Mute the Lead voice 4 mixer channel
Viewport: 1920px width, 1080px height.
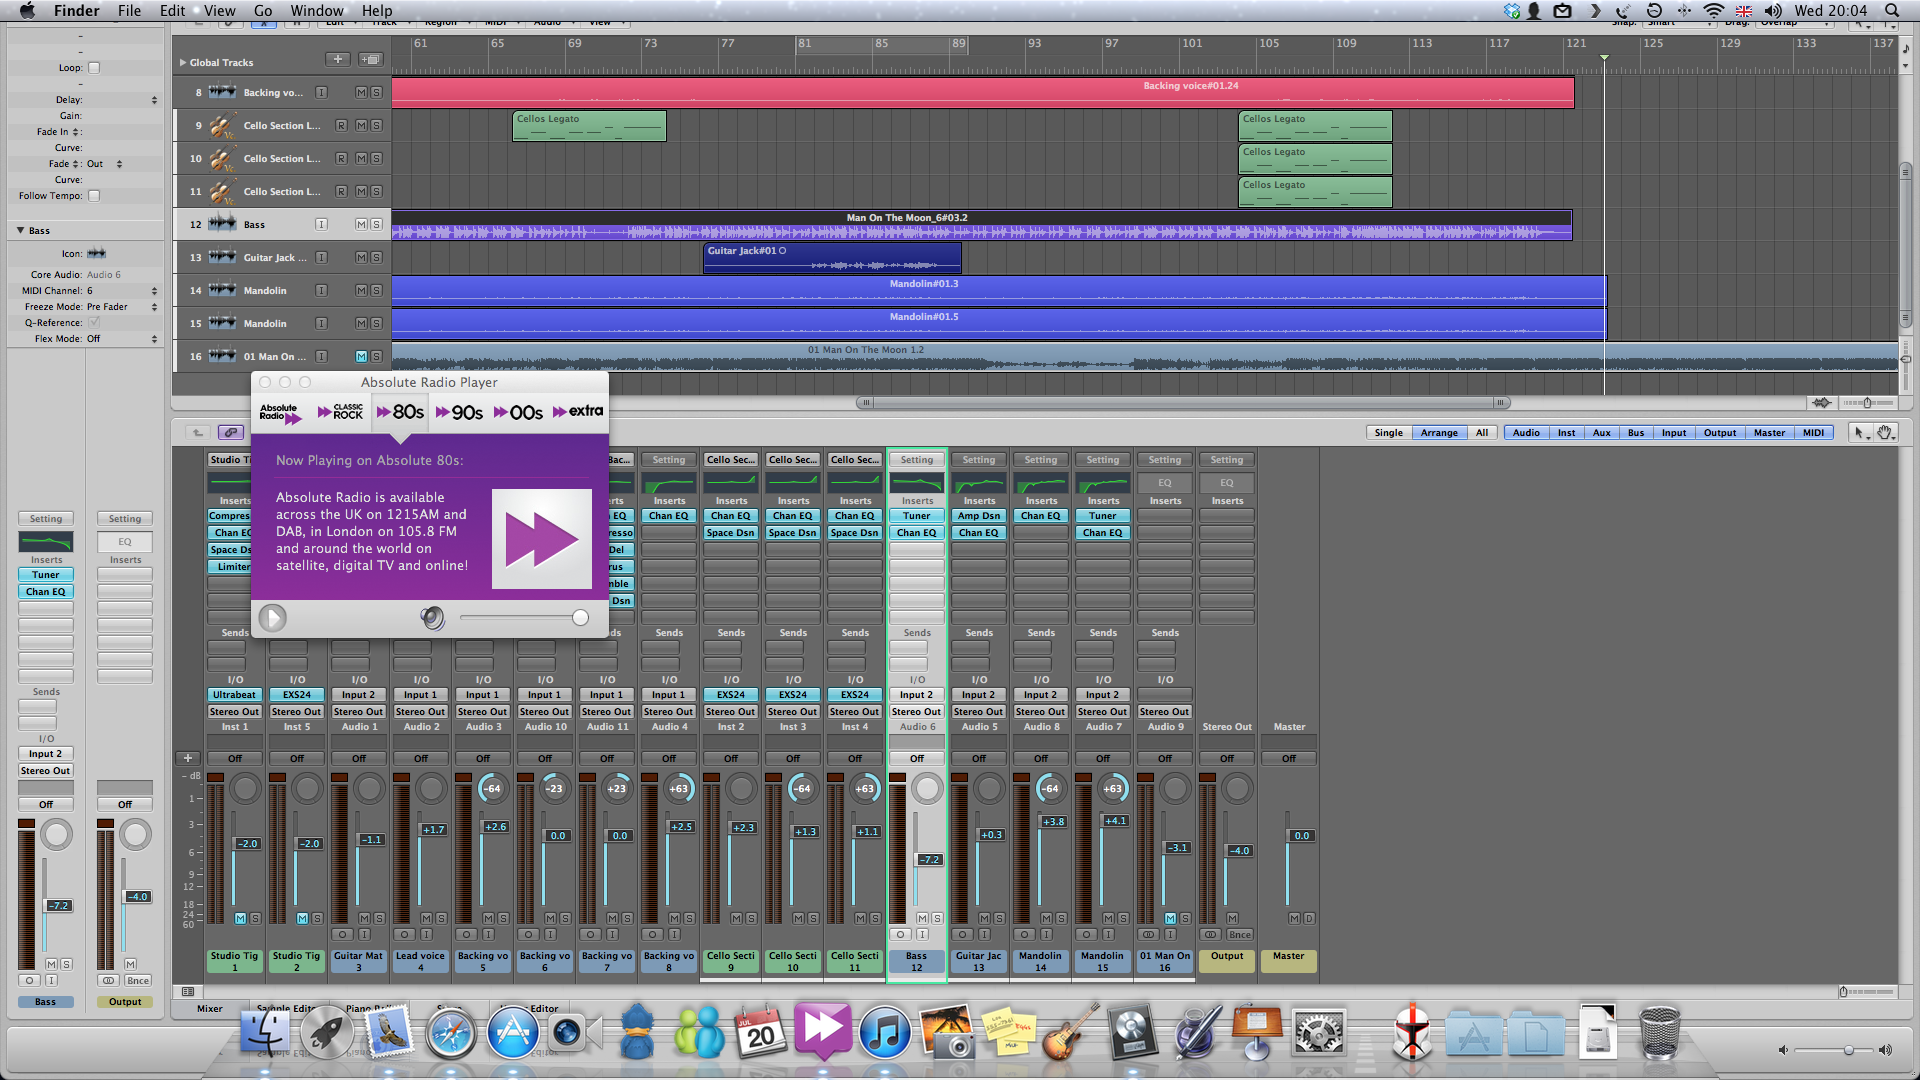(426, 918)
